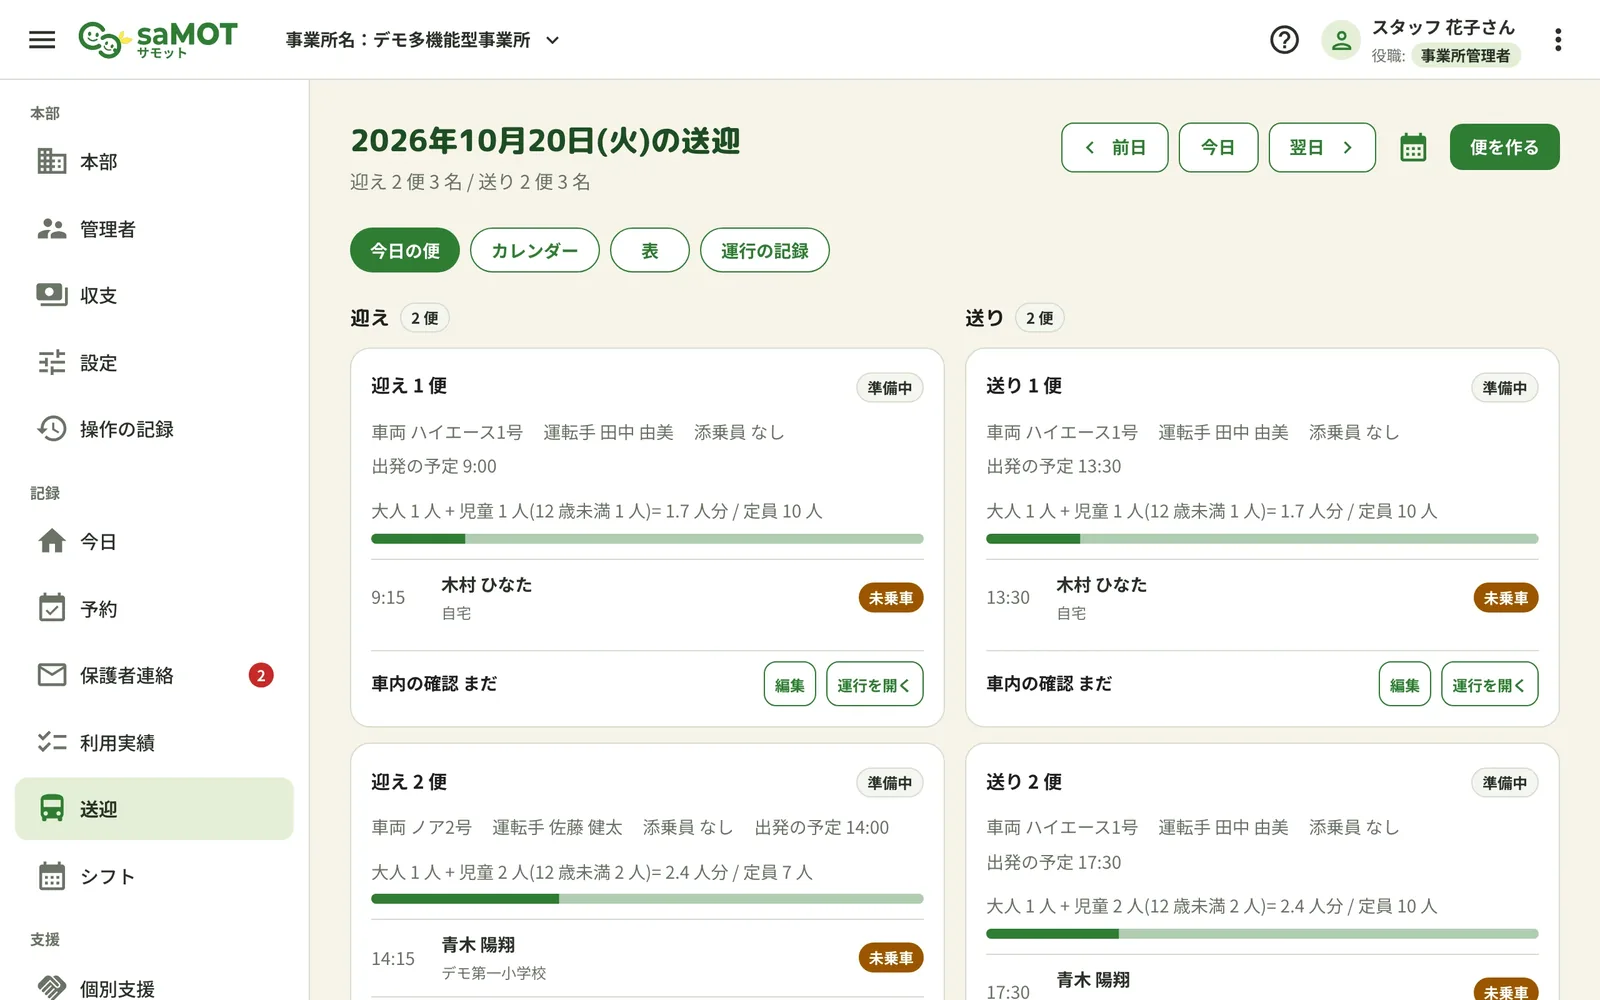Open 予約 sidebar item
The height and width of the screenshot is (1000, 1600).
[x=154, y=608]
